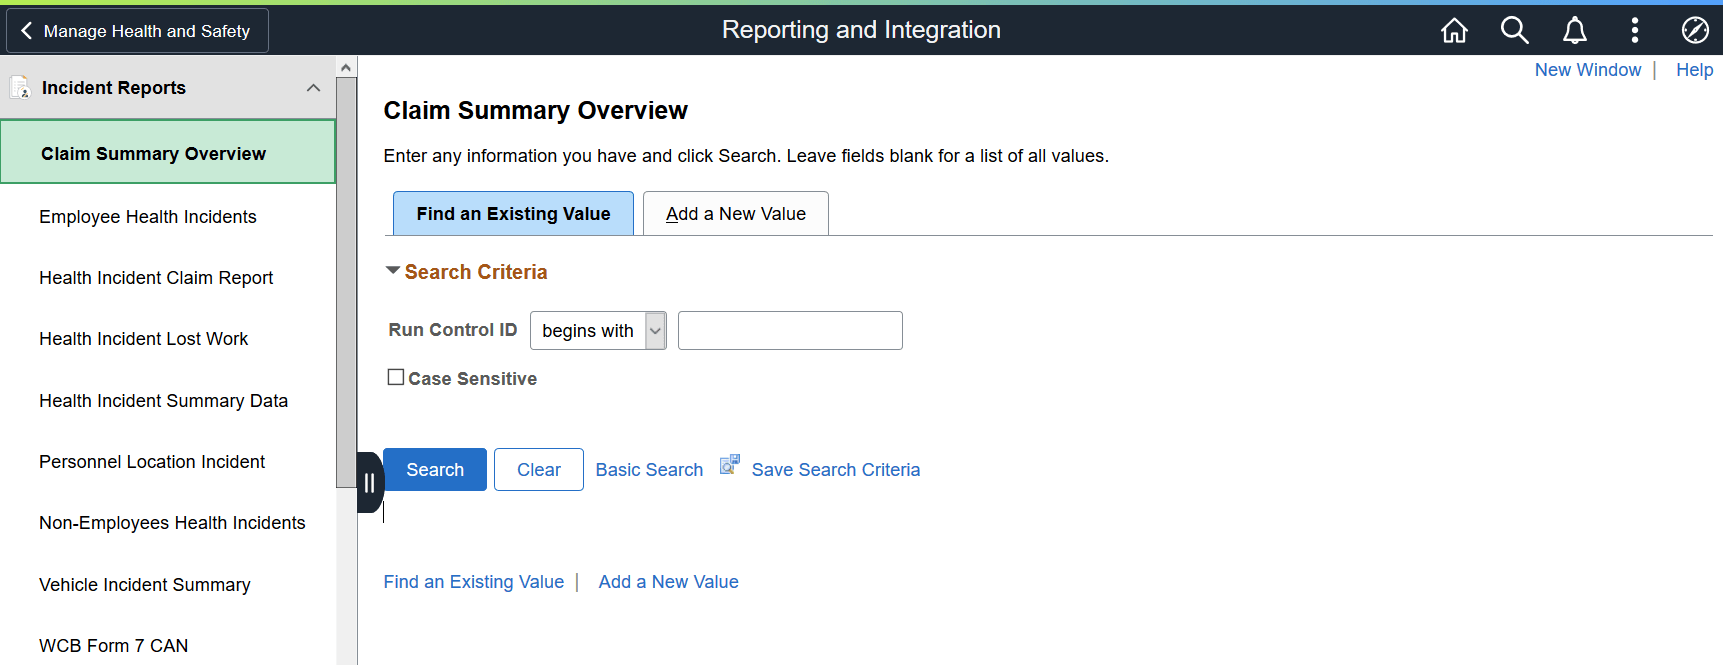Image resolution: width=1723 pixels, height=665 pixels.
Task: Open the actions menu three-dot icon
Action: point(1635,31)
